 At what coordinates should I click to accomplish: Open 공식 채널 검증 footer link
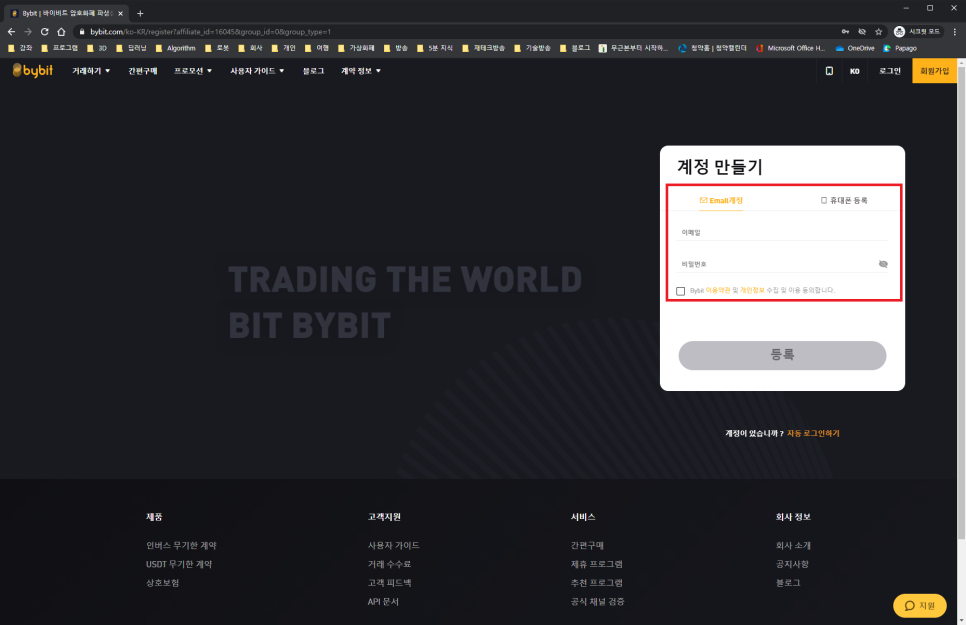click(597, 602)
